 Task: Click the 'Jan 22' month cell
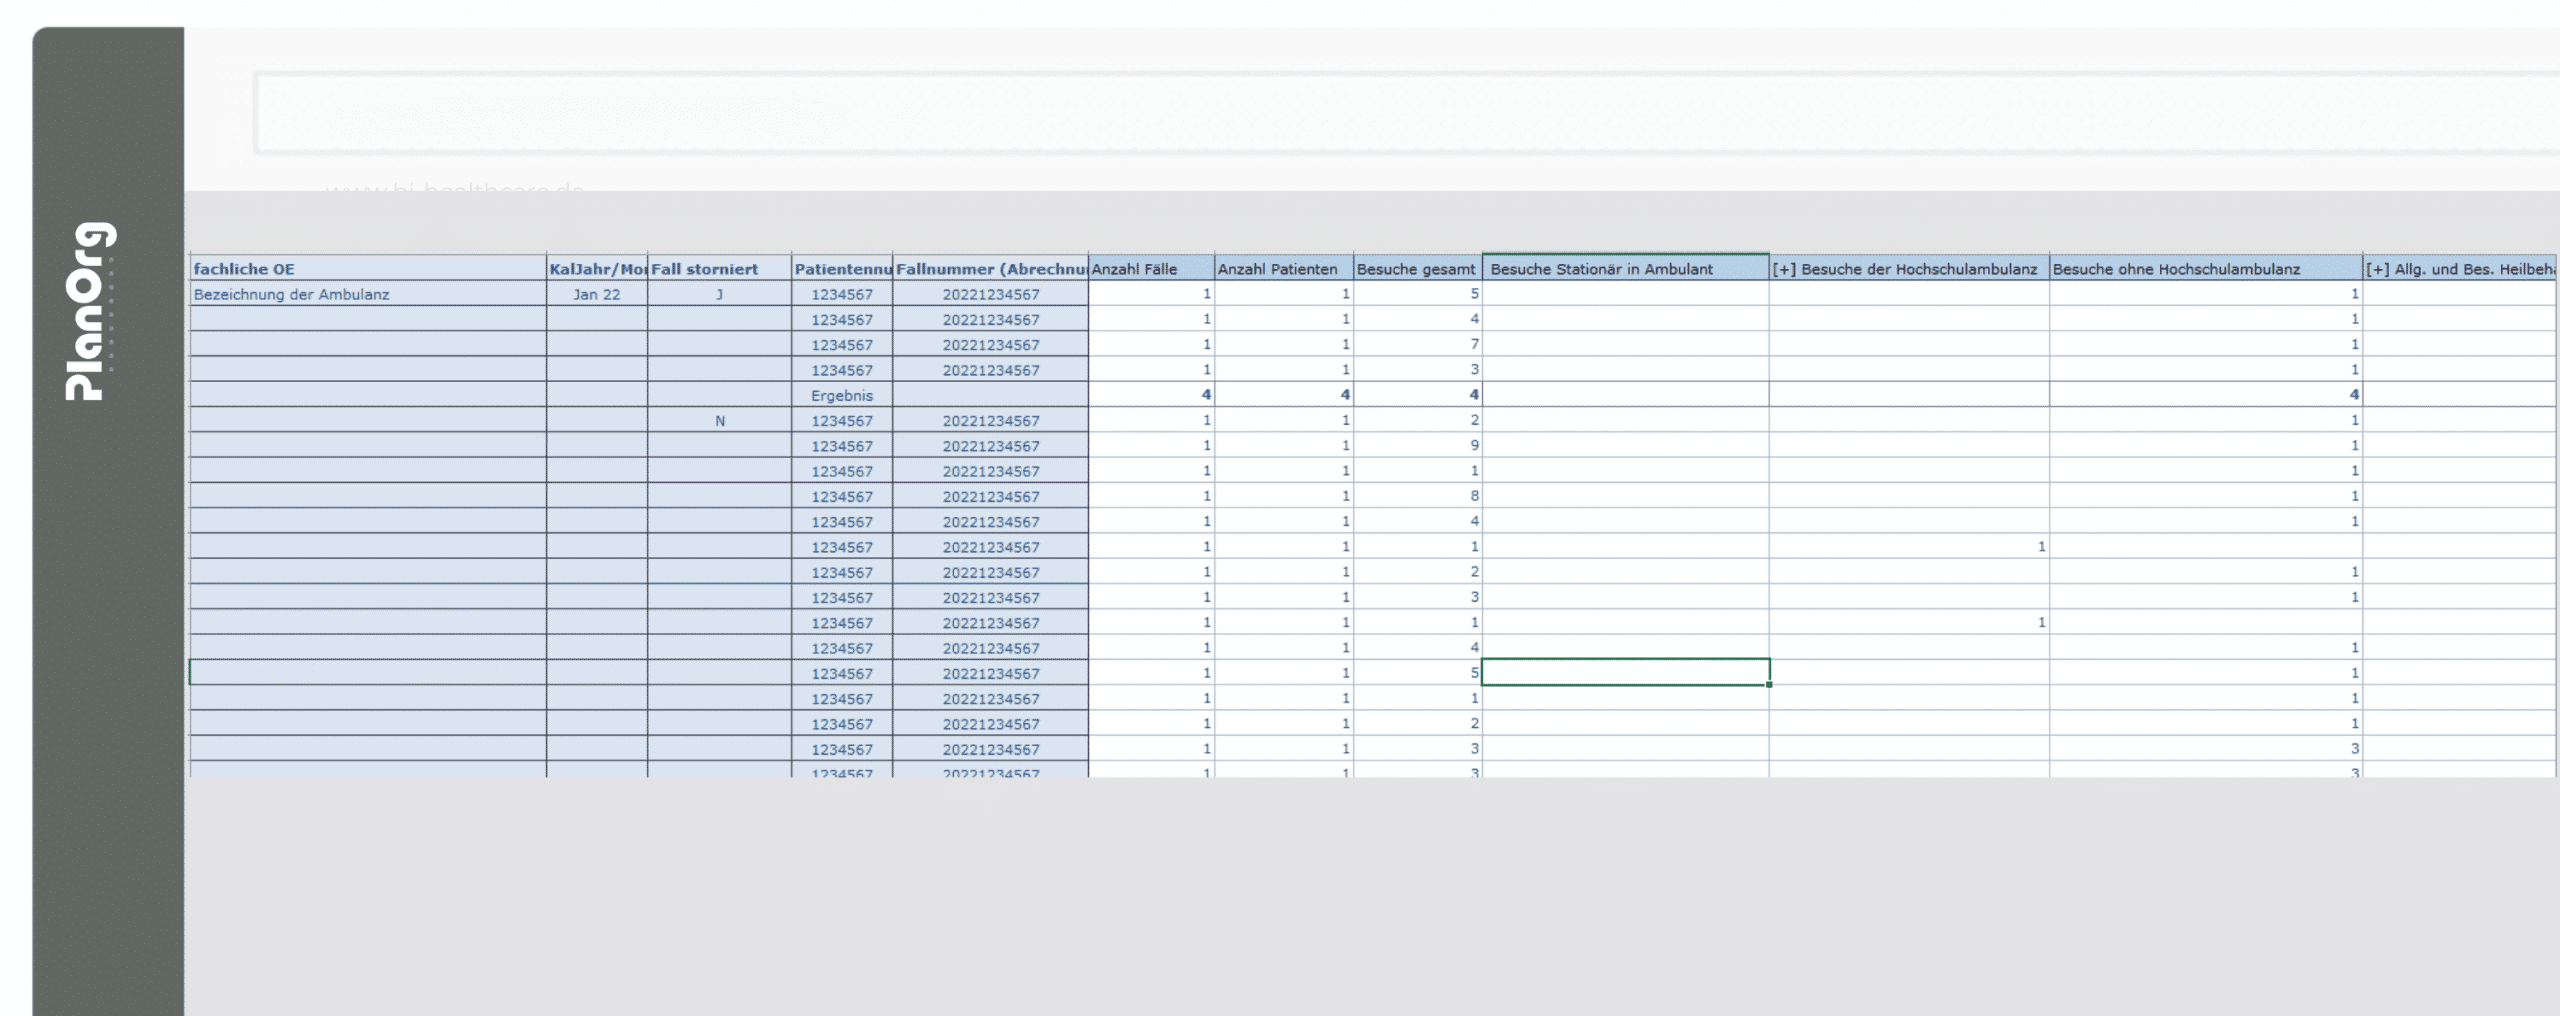597,294
